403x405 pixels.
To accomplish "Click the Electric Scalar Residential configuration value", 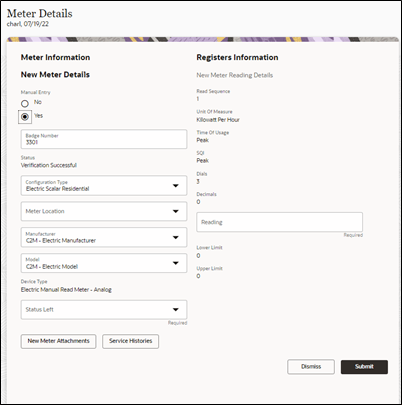I will [58, 189].
